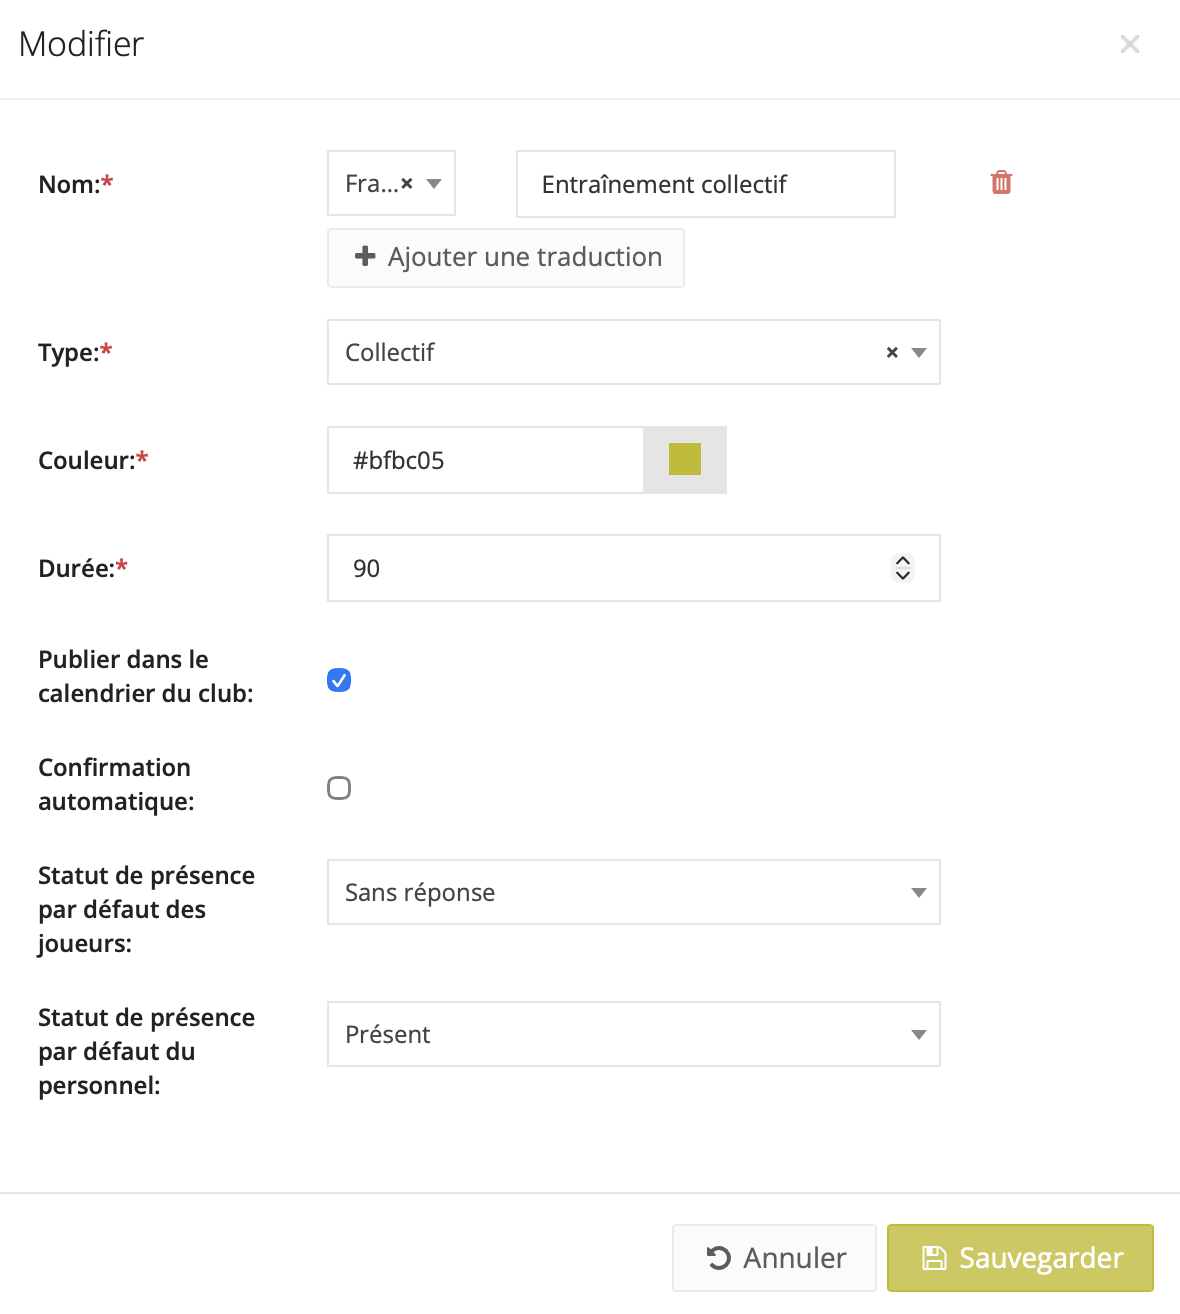Image resolution: width=1180 pixels, height=1314 pixels.
Task: Expand the Type dropdown arrow
Action: pos(919,352)
